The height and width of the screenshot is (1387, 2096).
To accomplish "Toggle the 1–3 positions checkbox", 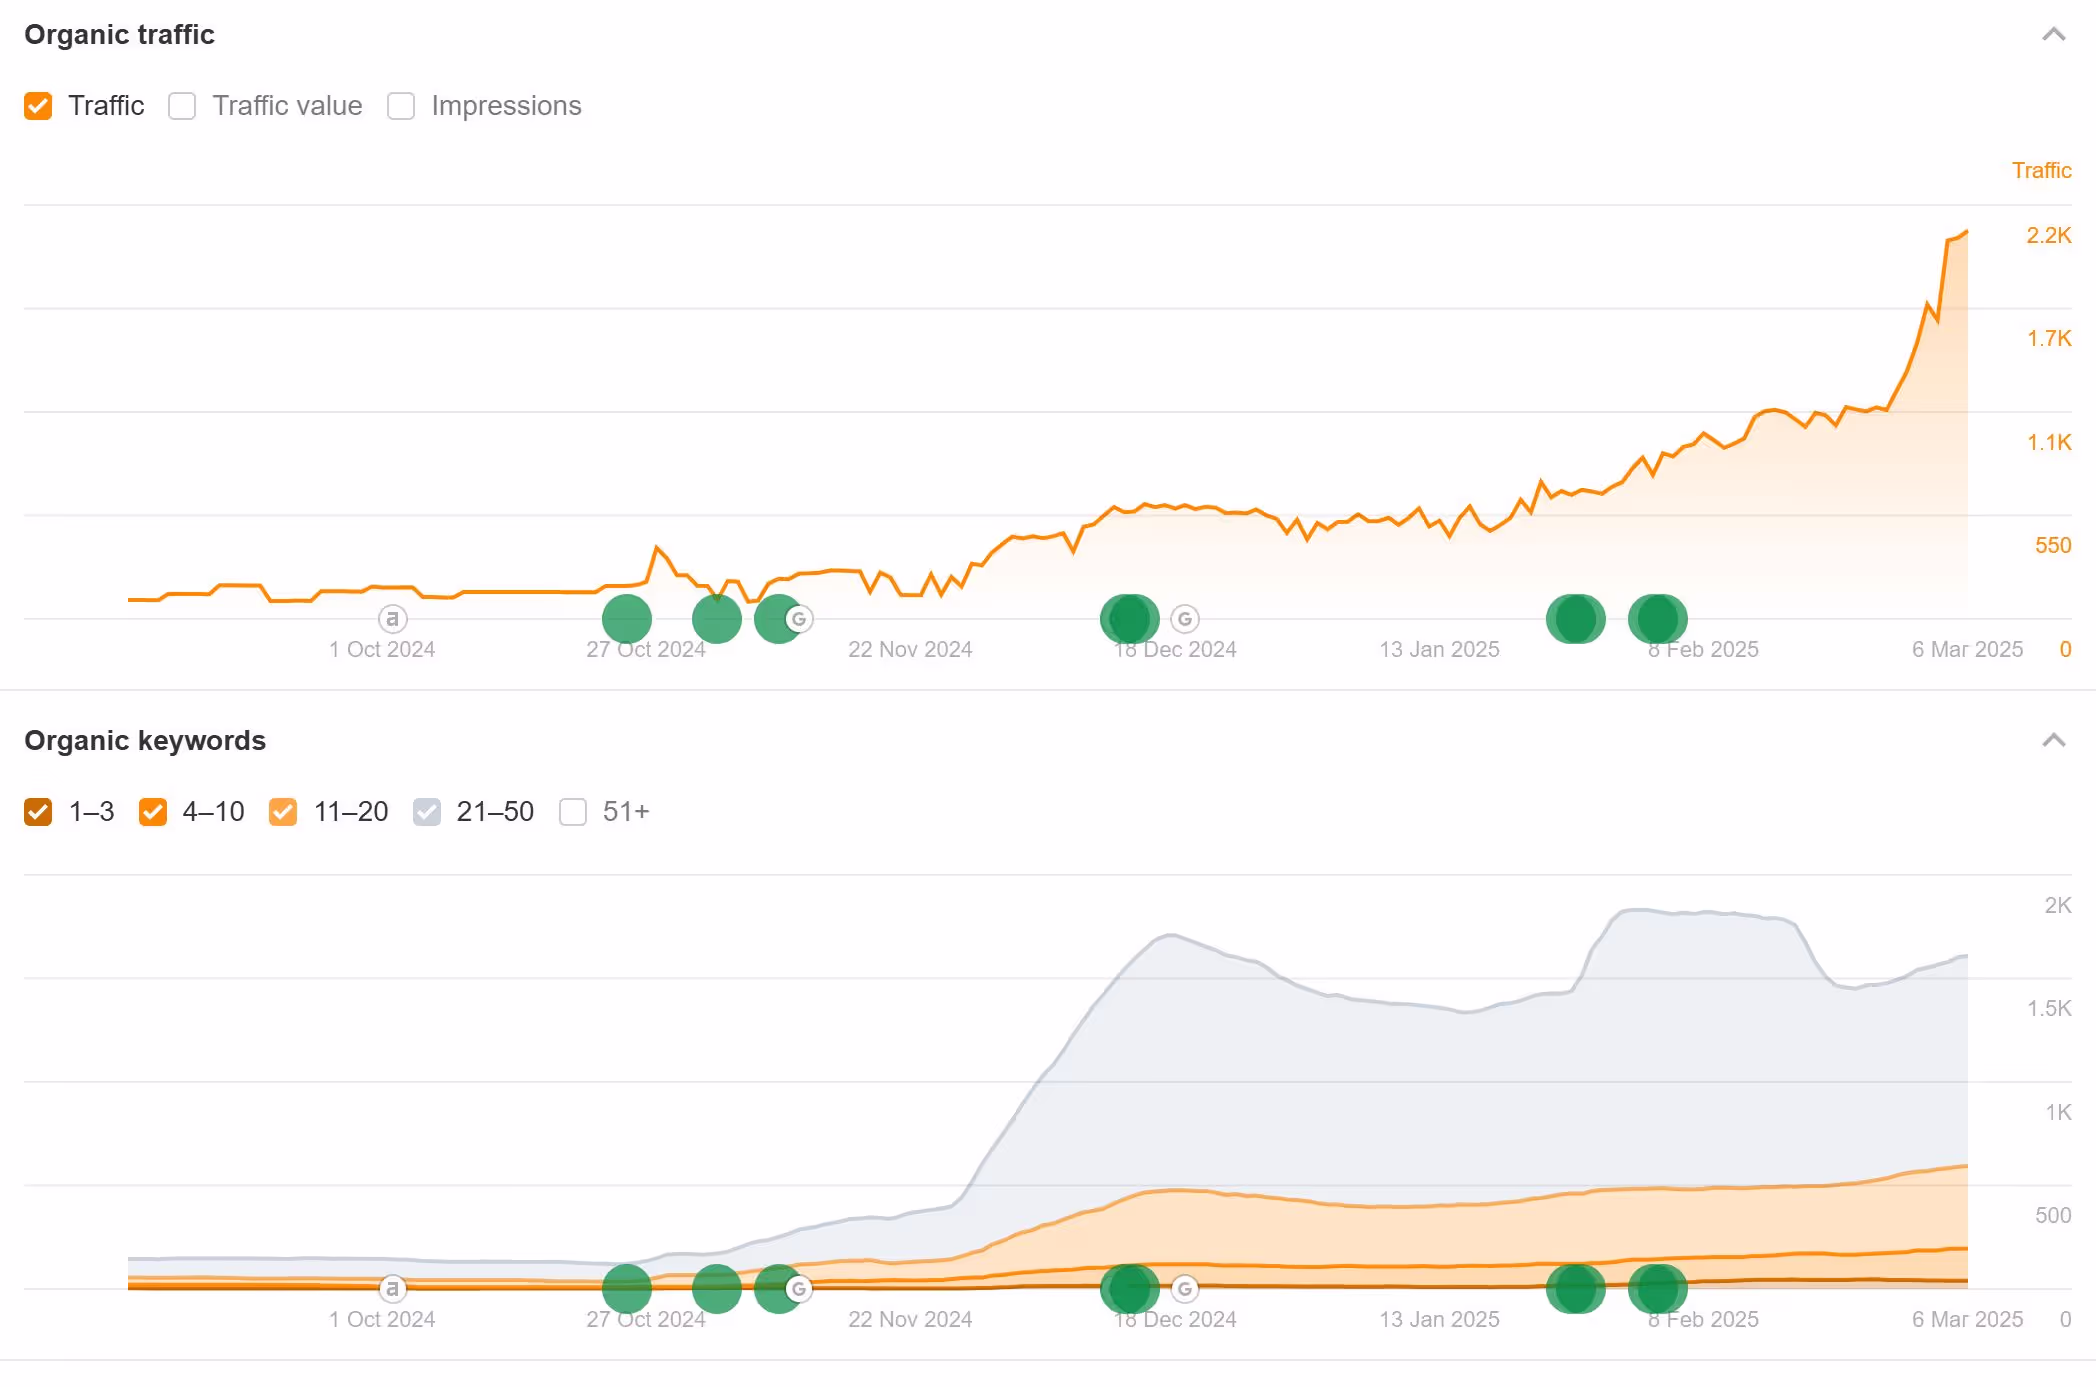I will click(38, 812).
